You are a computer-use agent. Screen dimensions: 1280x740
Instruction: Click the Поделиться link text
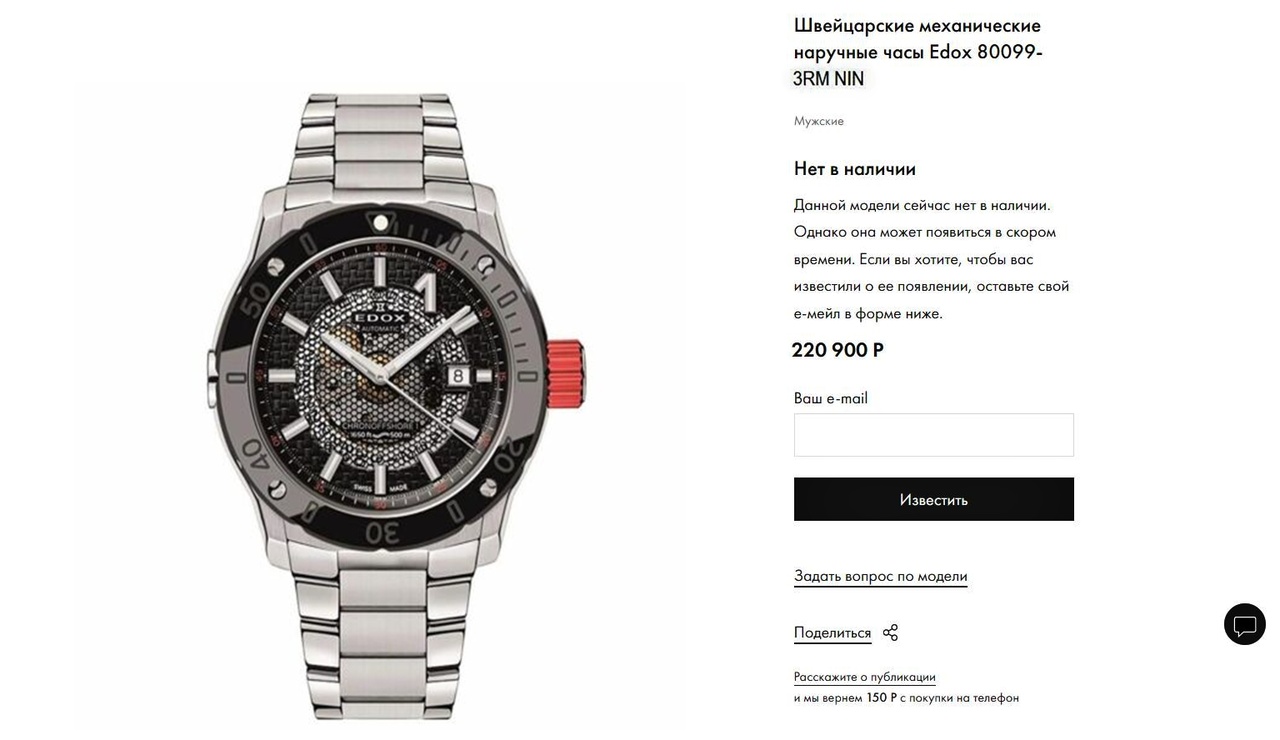coord(832,633)
